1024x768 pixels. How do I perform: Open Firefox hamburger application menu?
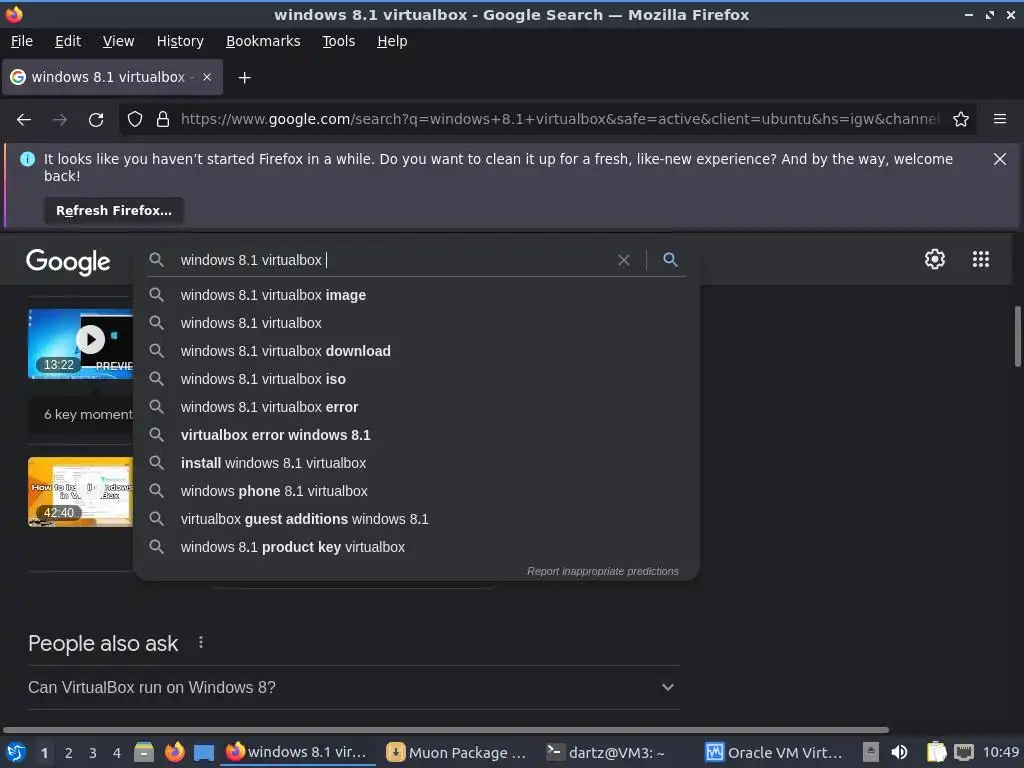(1000, 119)
